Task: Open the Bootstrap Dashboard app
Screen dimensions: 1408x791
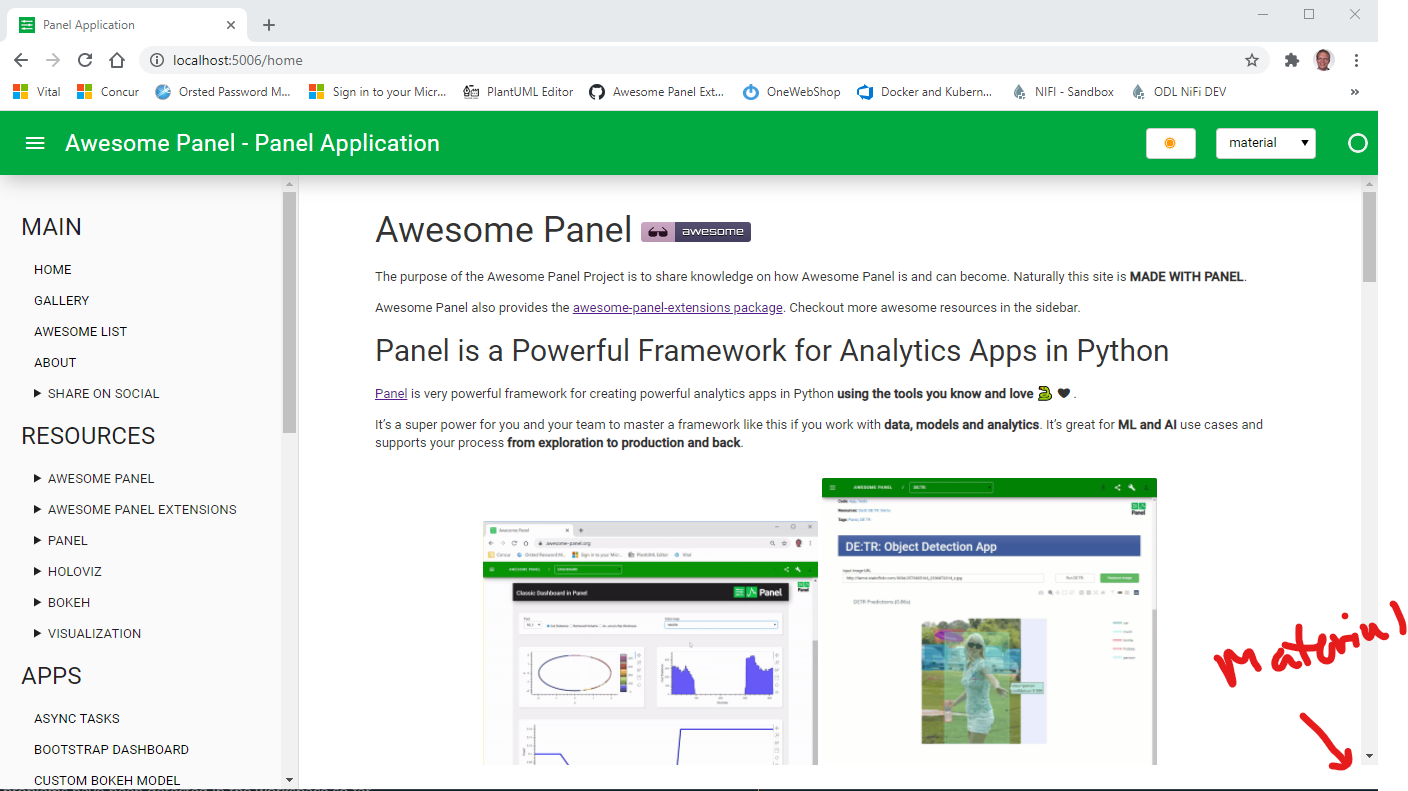Action: coord(111,750)
